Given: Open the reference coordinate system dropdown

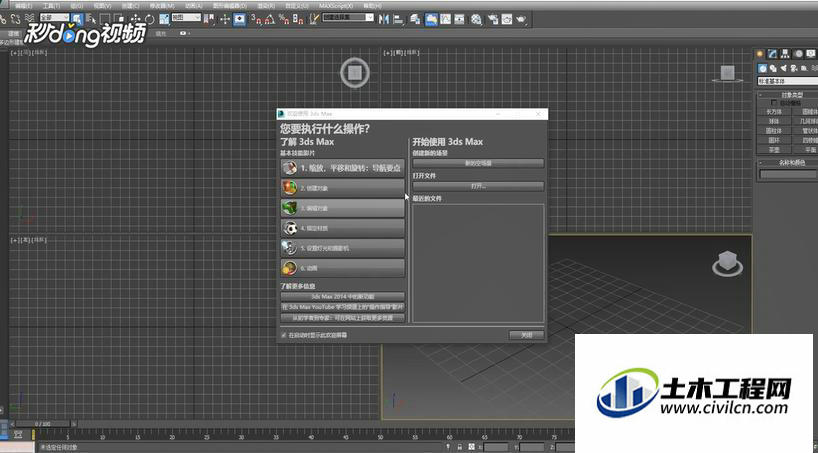Looking at the screenshot, I should click(x=186, y=18).
